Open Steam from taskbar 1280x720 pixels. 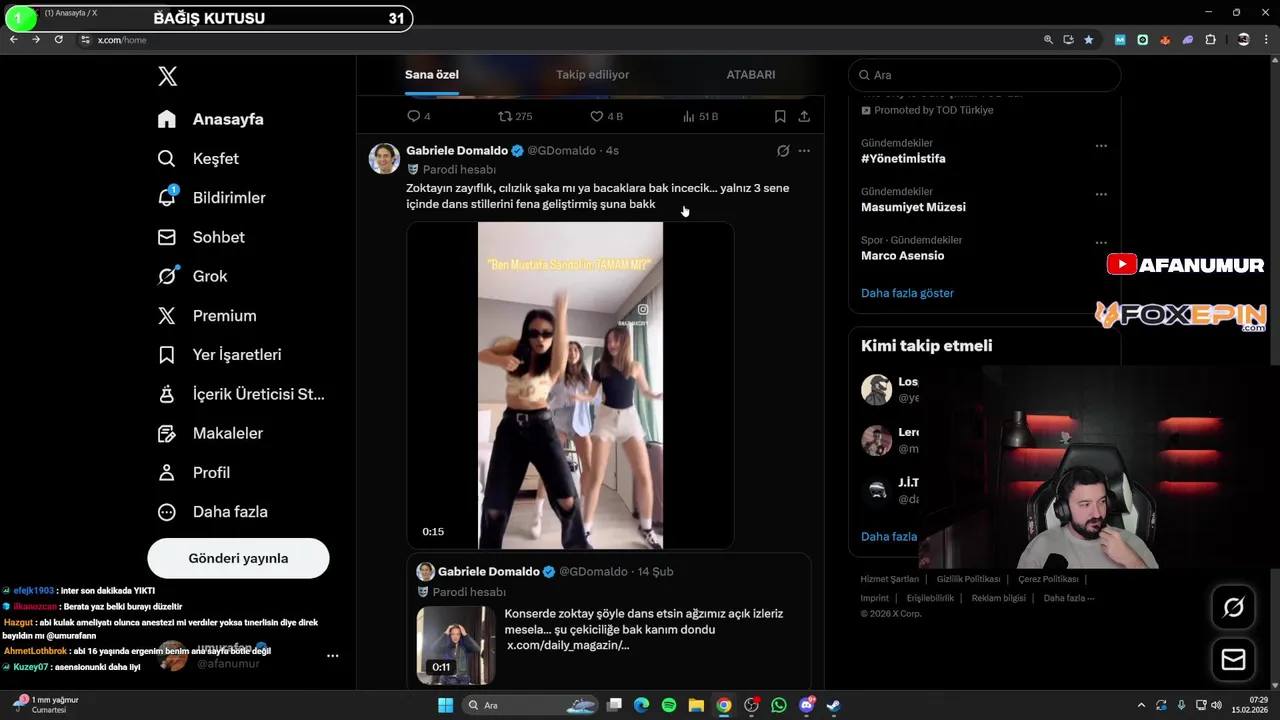coord(833,705)
